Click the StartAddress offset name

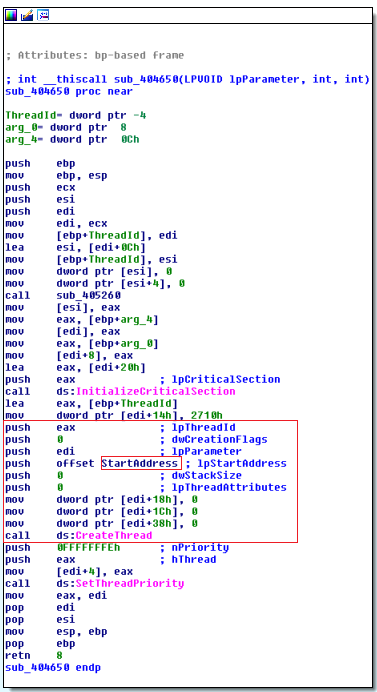pos(139,463)
